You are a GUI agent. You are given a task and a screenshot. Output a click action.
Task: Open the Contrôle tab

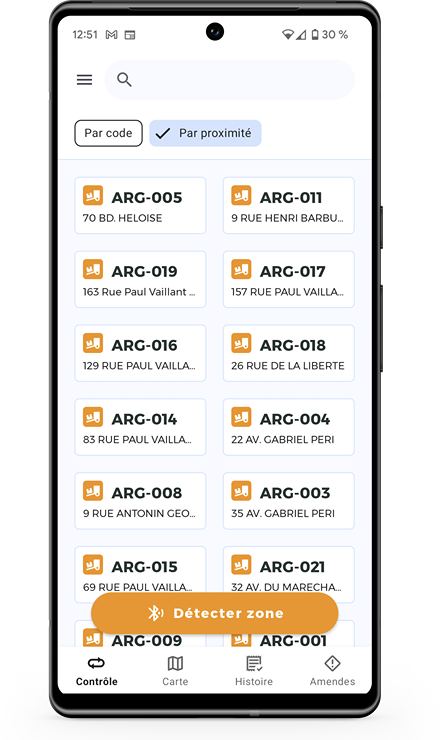click(97, 671)
